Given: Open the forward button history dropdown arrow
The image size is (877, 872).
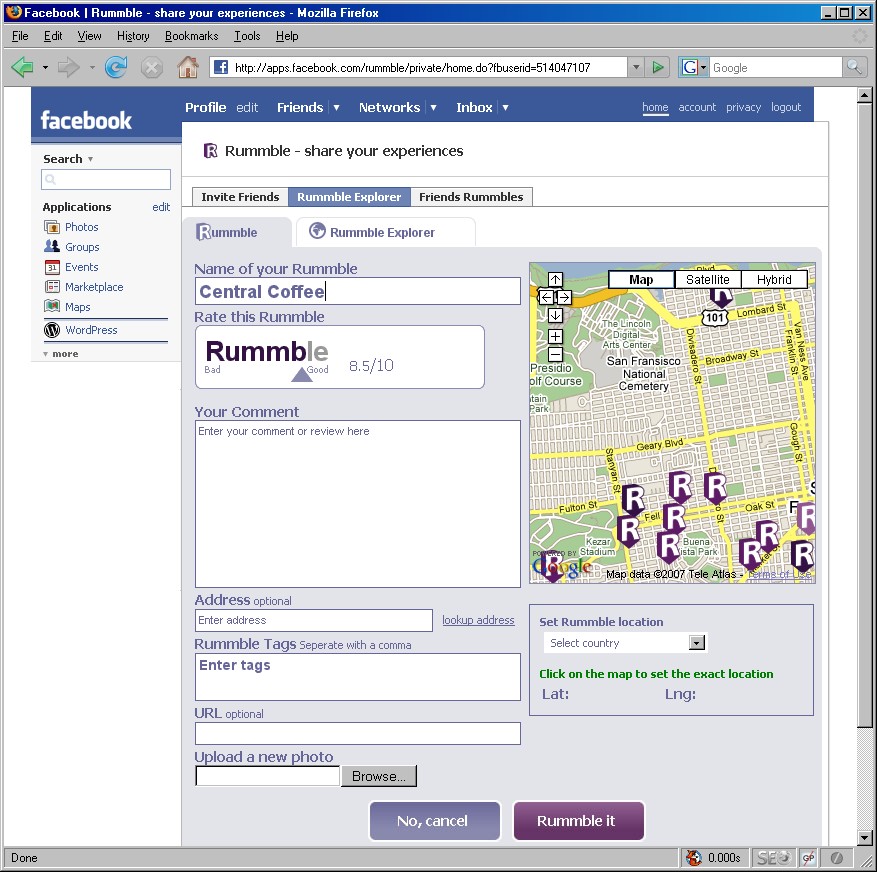Looking at the screenshot, I should point(92,68).
